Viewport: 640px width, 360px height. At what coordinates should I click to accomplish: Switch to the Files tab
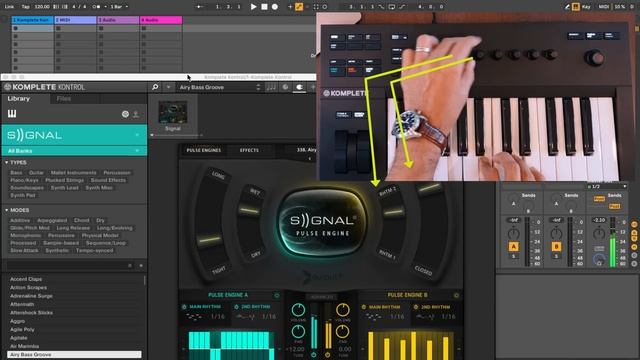[x=64, y=98]
